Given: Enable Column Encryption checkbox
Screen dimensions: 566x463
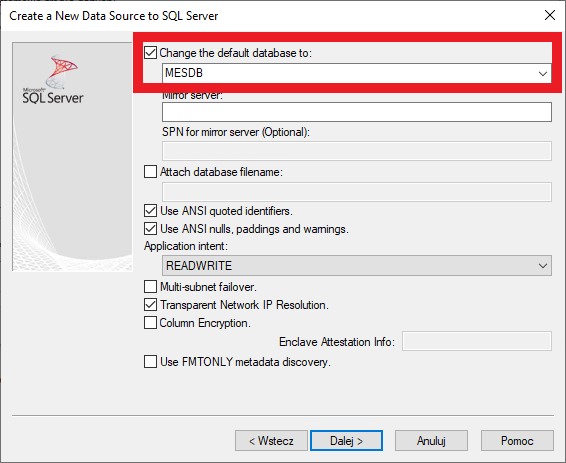Looking at the screenshot, I should [x=151, y=323].
